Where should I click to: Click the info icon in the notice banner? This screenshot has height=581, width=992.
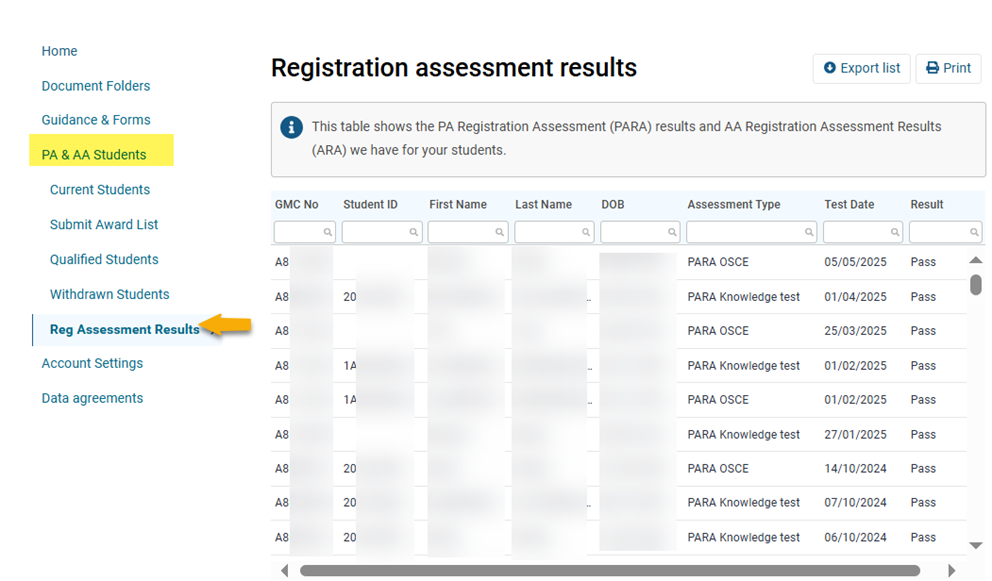coord(291,127)
